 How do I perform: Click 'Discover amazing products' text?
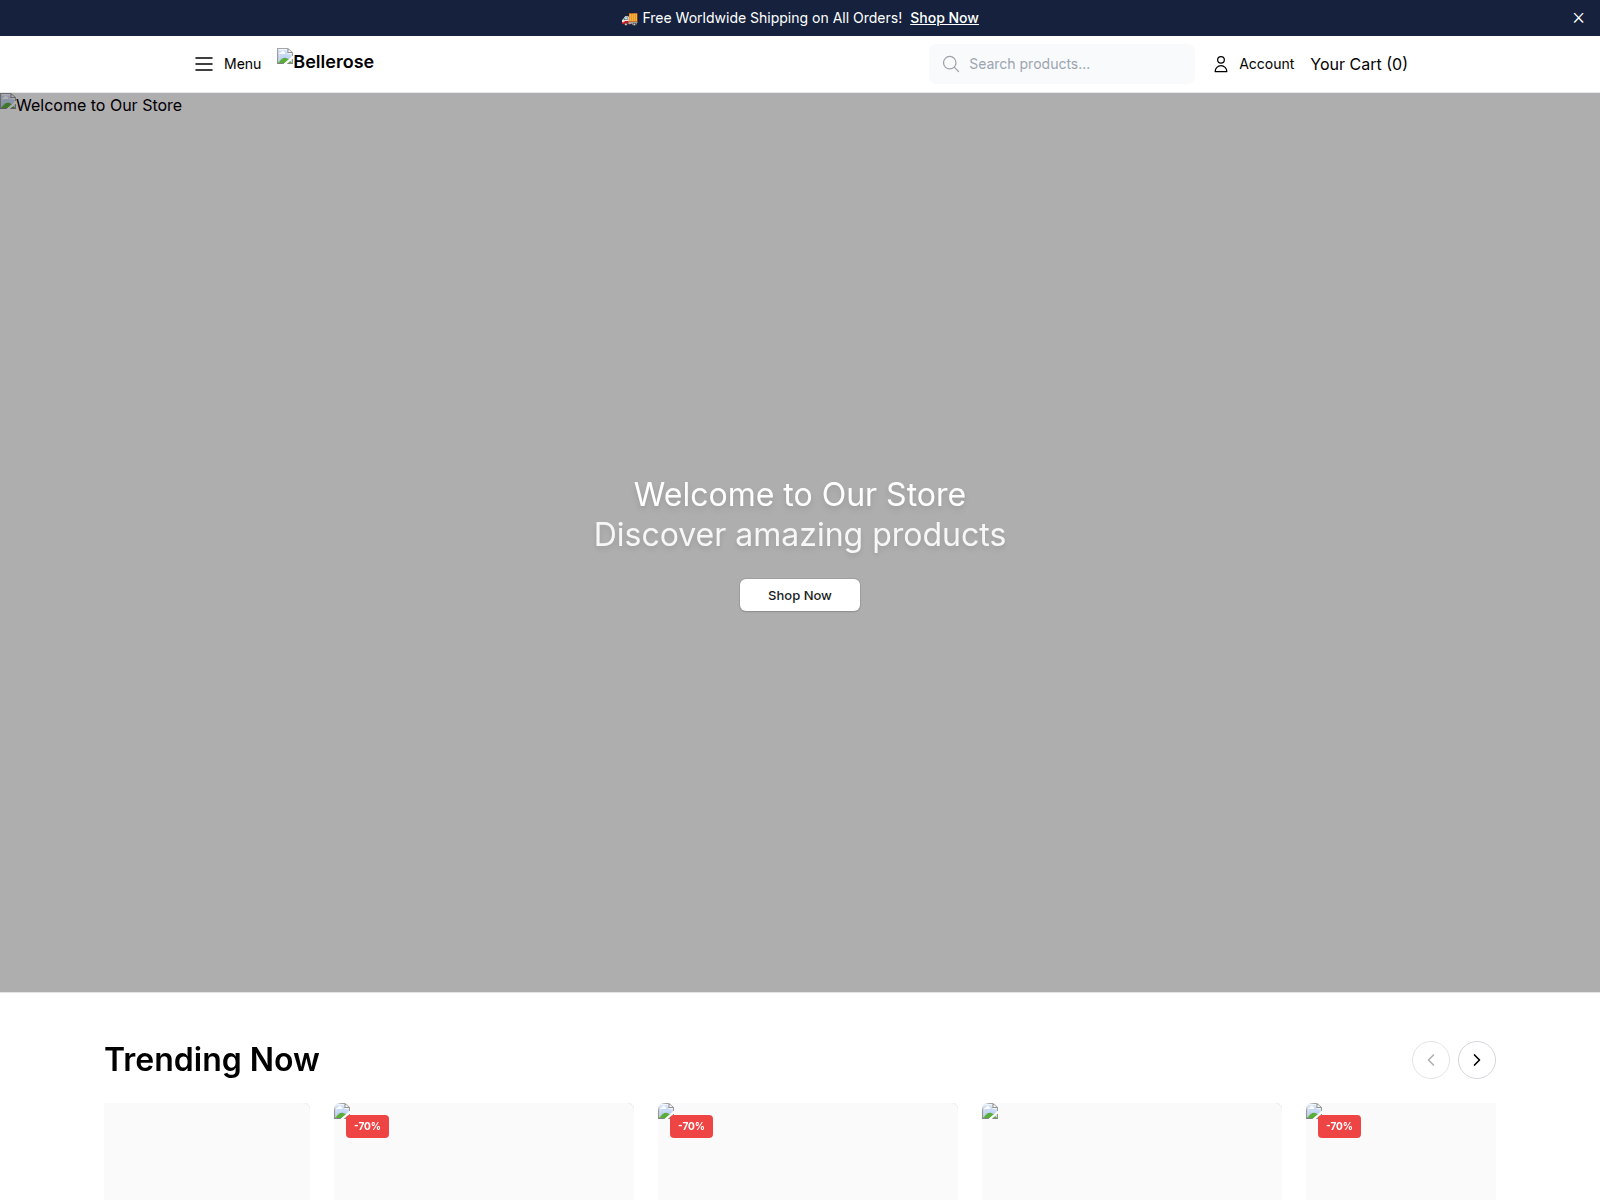800,535
